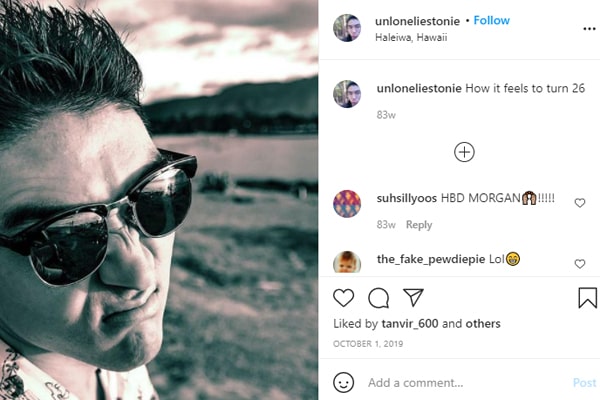
Task: Open emoji picker smiley icon
Action: tap(344, 382)
